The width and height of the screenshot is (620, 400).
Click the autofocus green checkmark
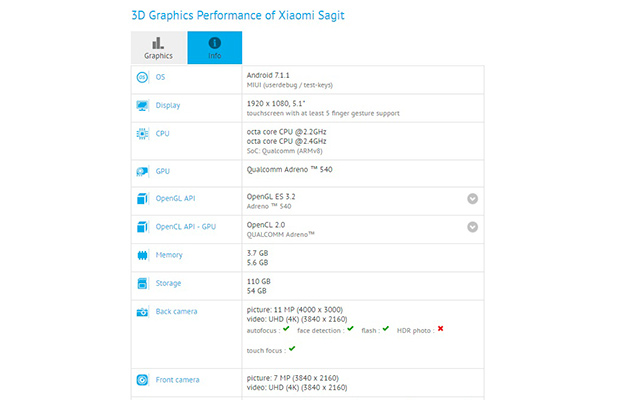pyautogui.click(x=285, y=328)
